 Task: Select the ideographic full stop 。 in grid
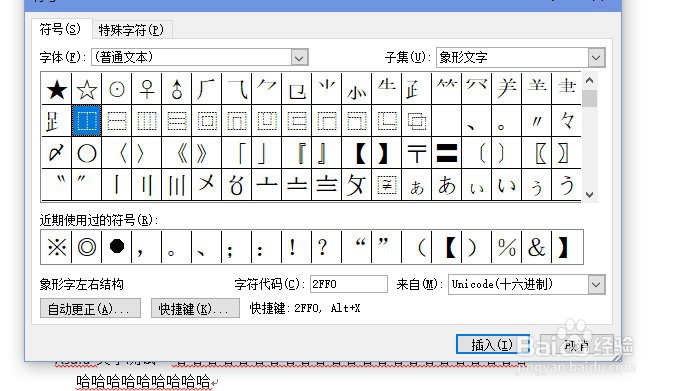[x=507, y=121]
